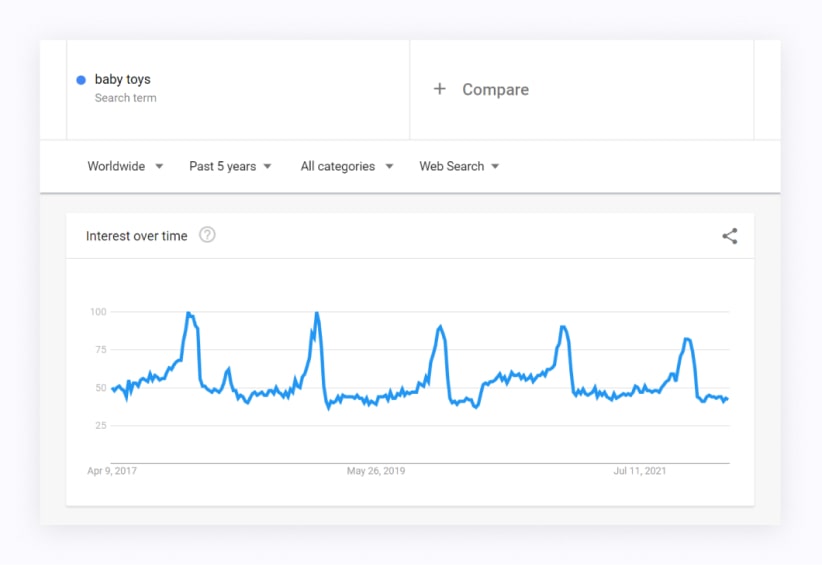Open the All categories dropdown

[346, 166]
